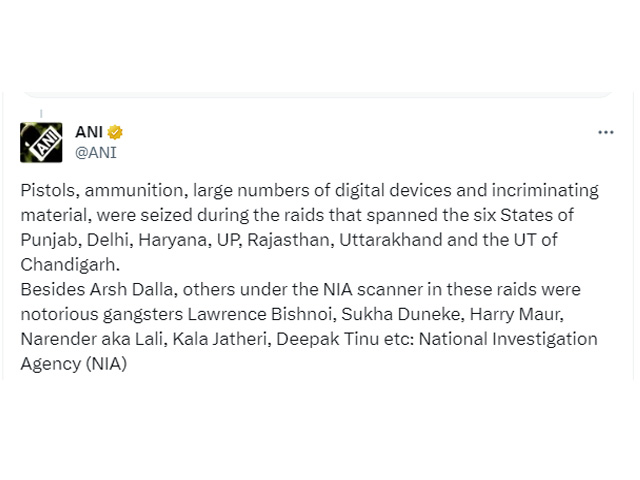Click "Chandigarh." at the paragraph end
This screenshot has width=640, height=480.
(x=69, y=264)
